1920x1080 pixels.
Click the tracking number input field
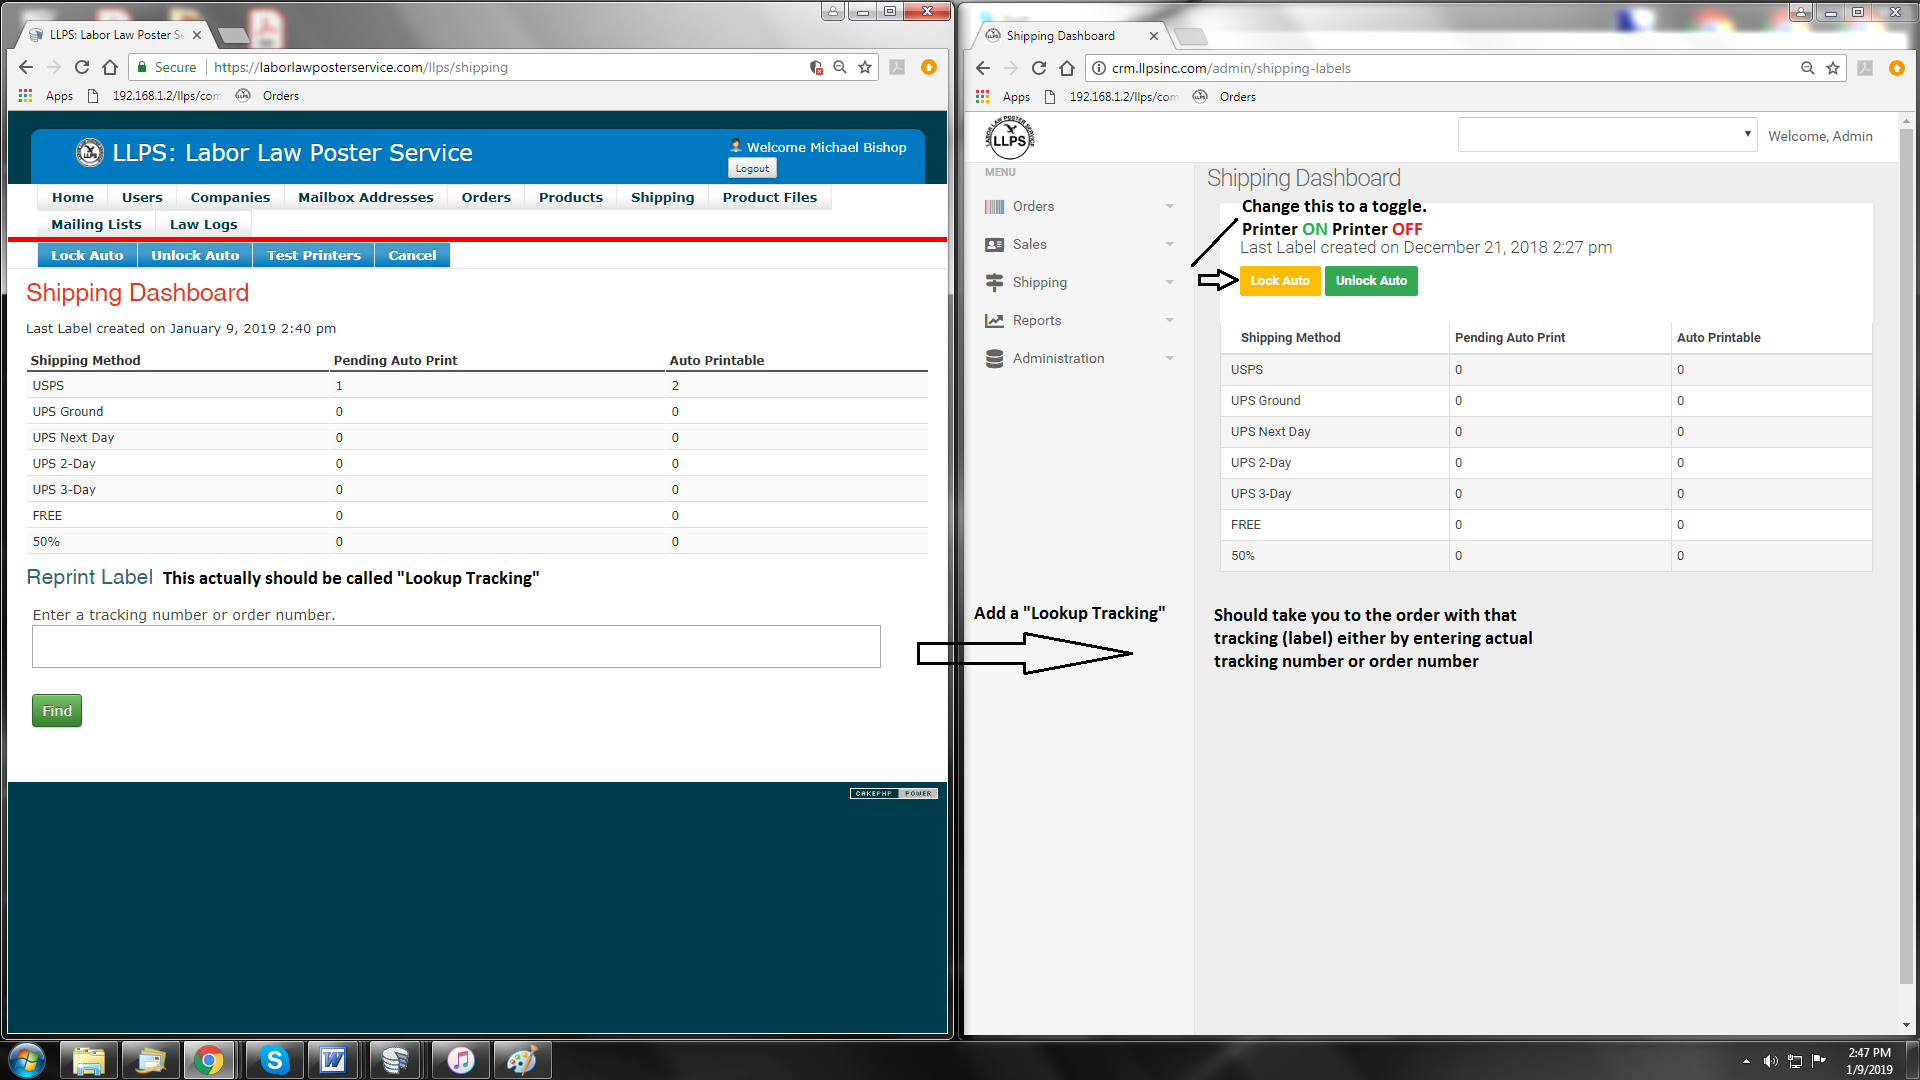[456, 647]
